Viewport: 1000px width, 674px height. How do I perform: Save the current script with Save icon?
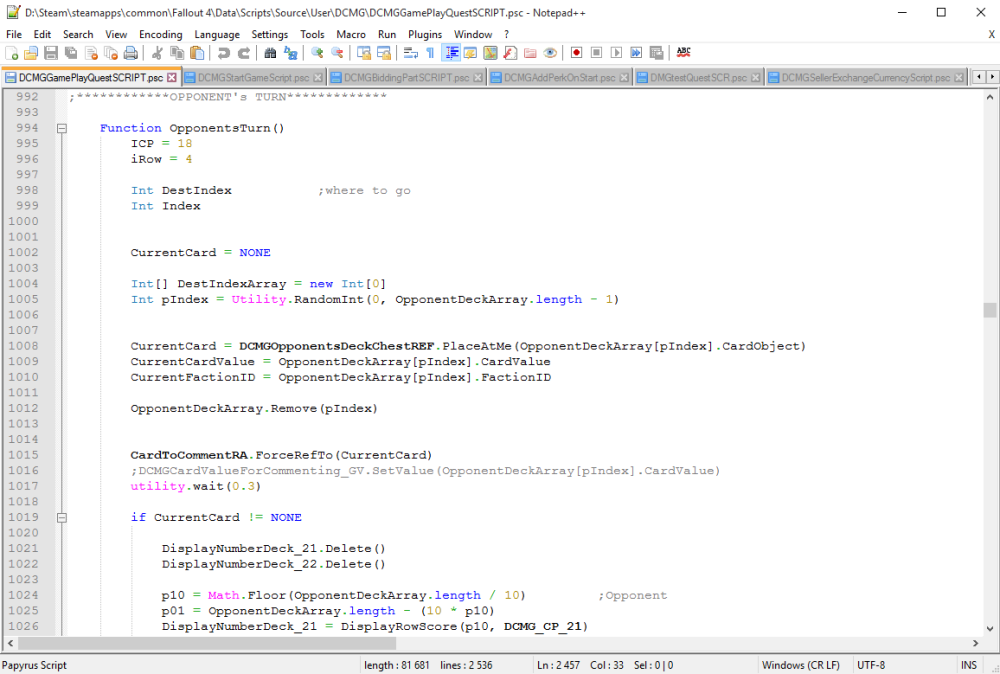tap(51, 53)
